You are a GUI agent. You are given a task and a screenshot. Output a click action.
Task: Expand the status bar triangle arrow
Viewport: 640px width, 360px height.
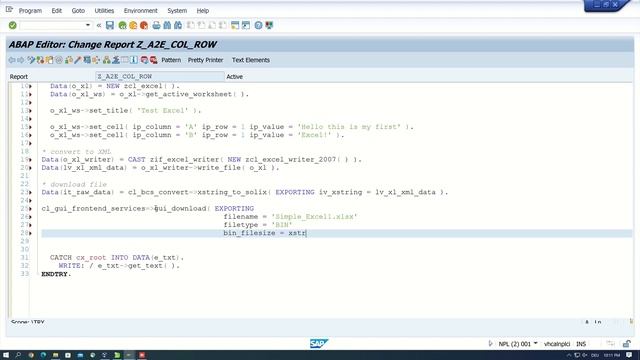[x=490, y=344]
